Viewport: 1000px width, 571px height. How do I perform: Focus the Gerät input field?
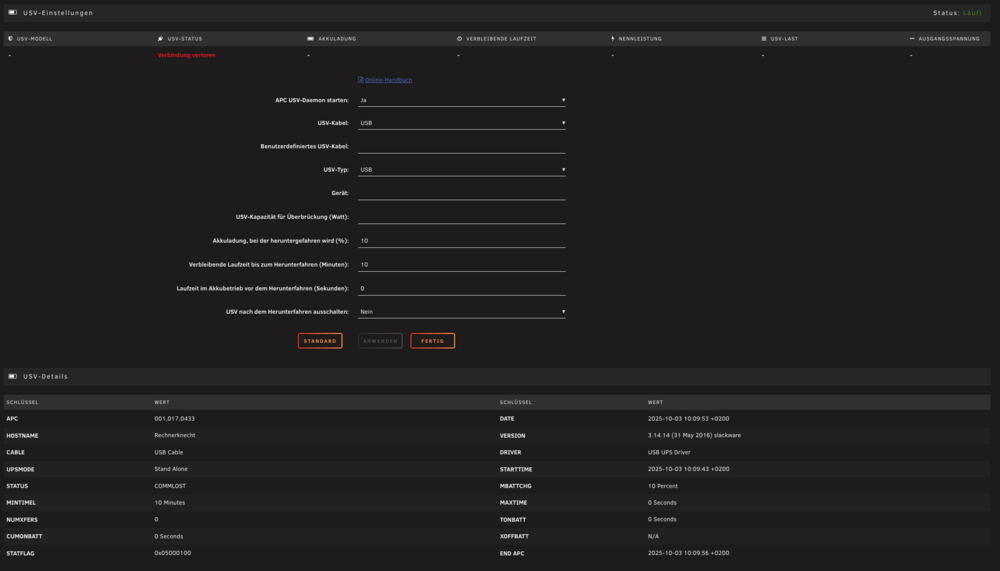pos(462,193)
